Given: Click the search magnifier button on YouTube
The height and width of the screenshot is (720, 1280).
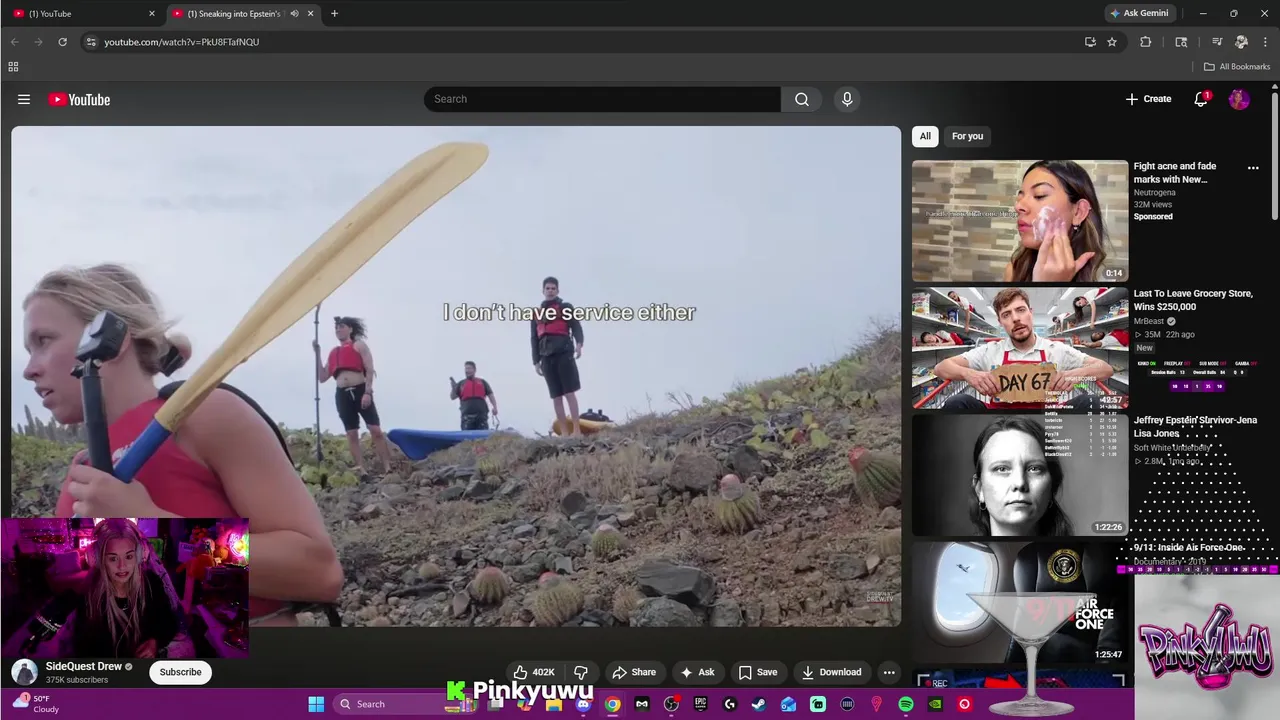Looking at the screenshot, I should click(801, 99).
